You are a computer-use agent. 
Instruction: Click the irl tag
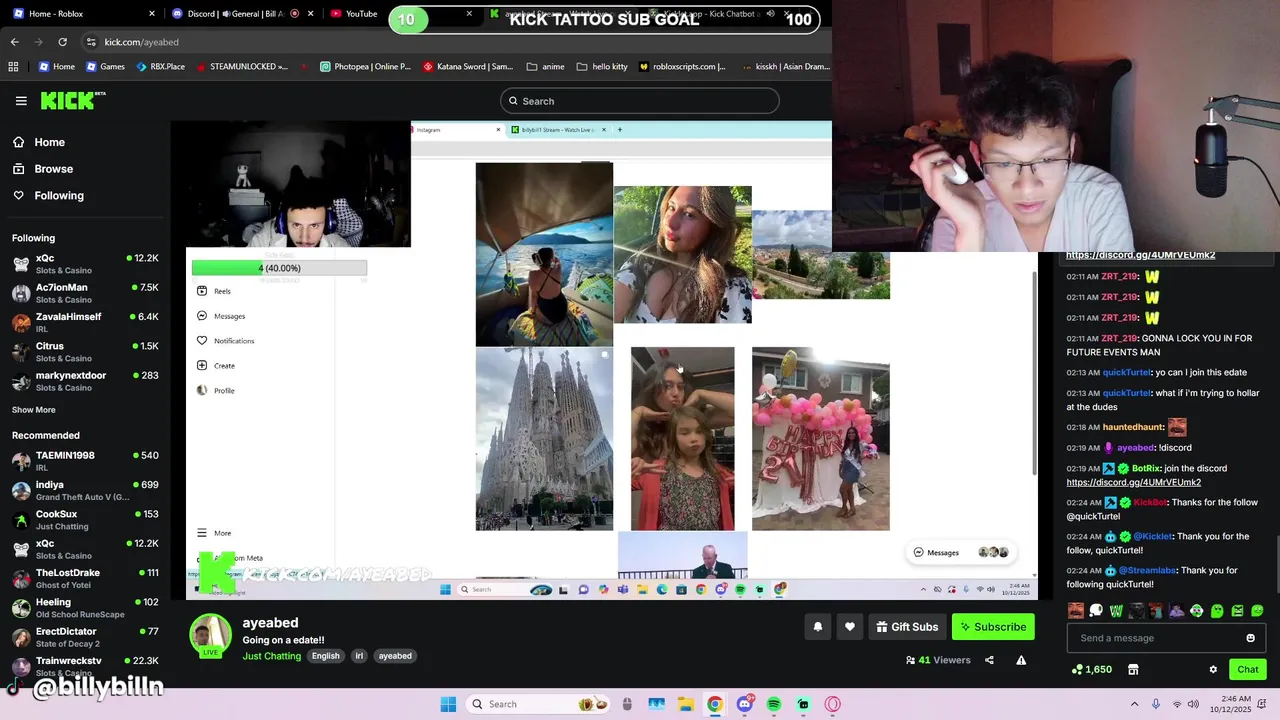[x=359, y=656]
